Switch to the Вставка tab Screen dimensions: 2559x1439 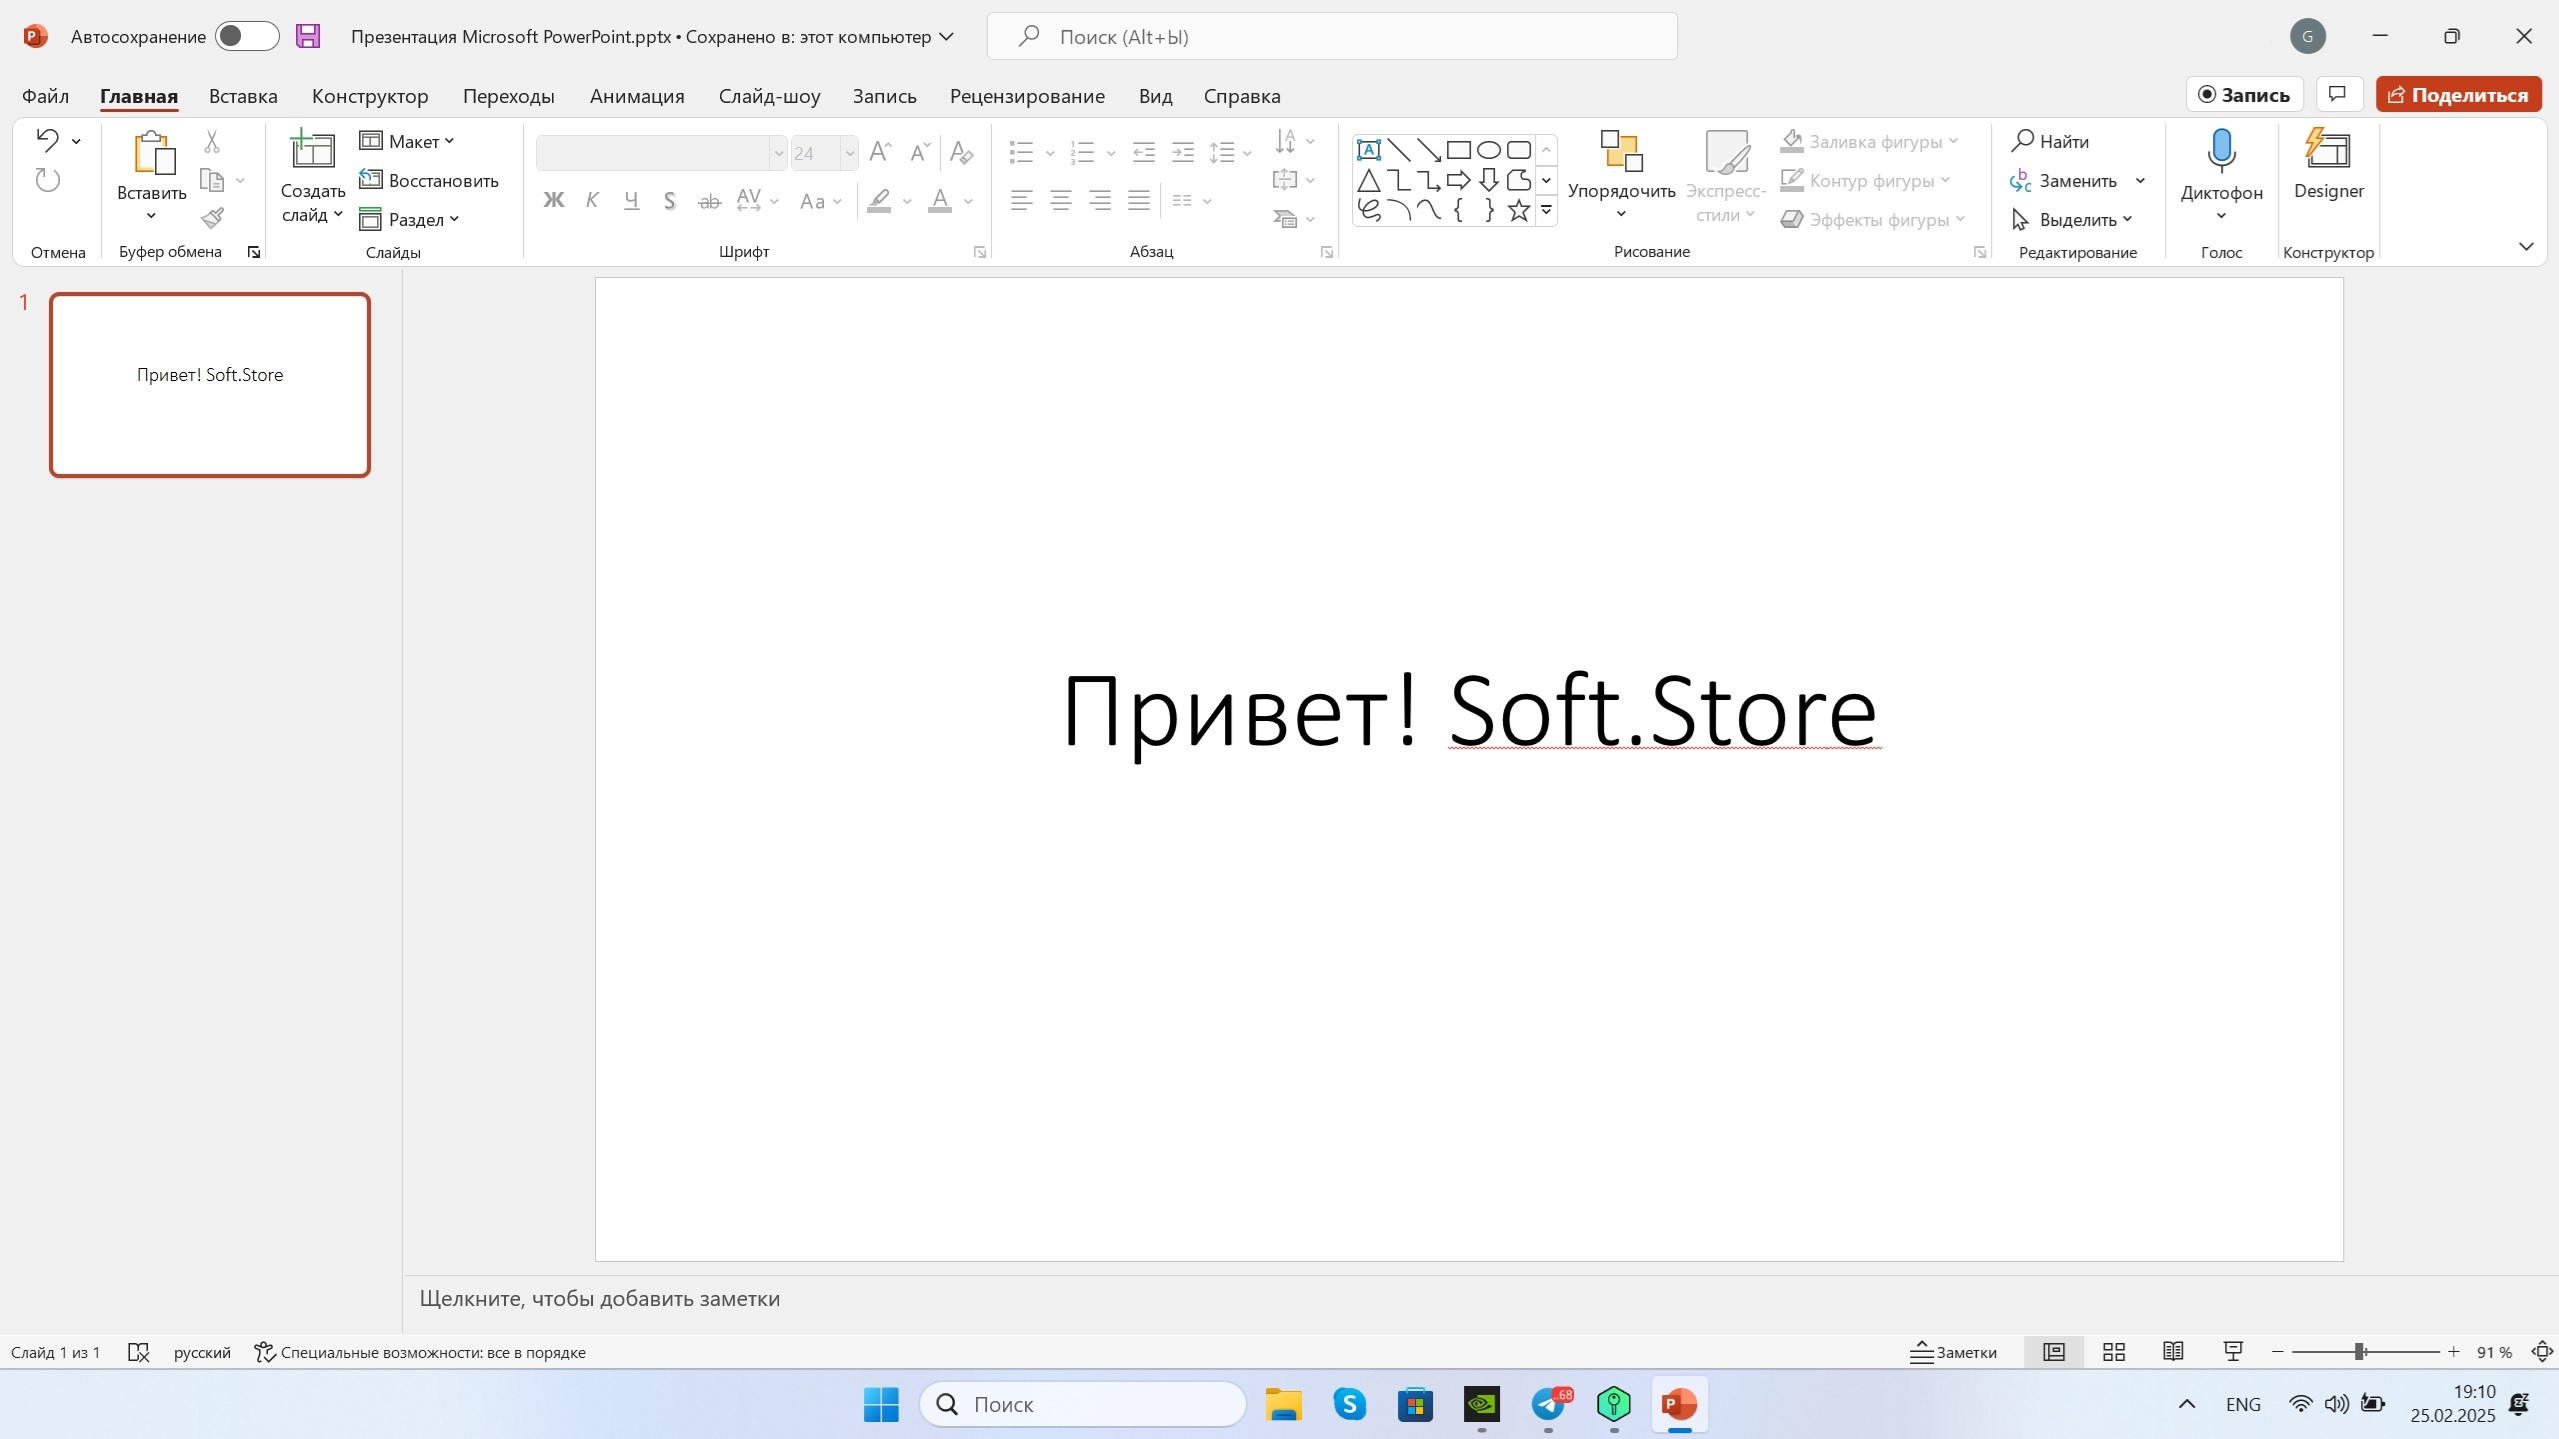243,96
